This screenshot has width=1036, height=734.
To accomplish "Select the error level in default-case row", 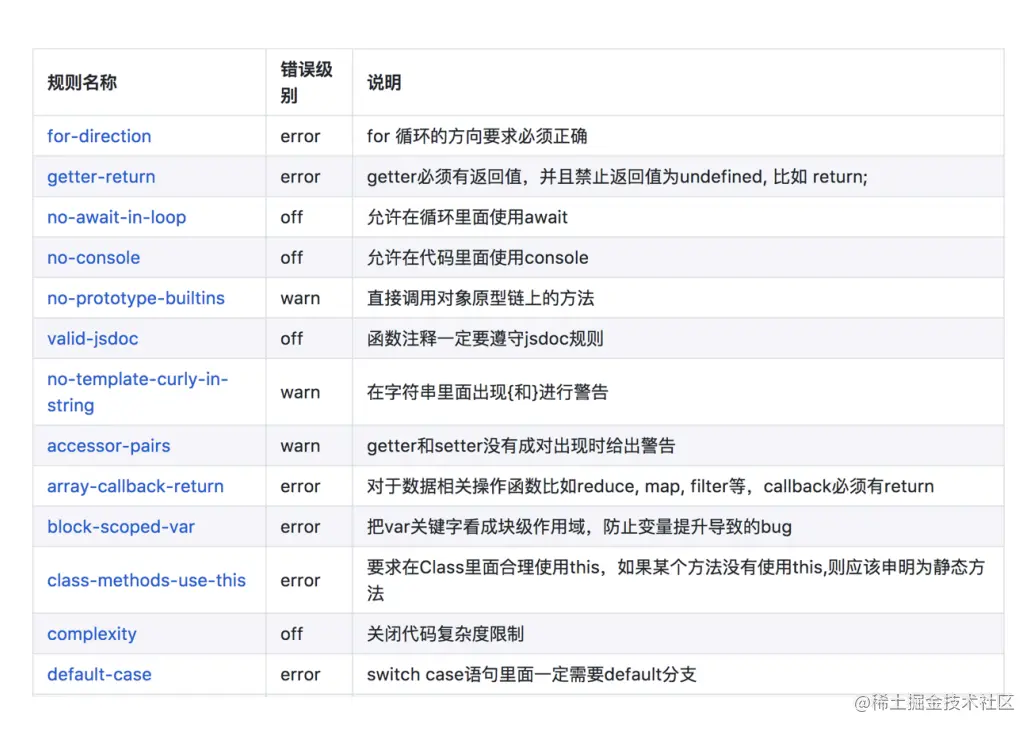I will tap(300, 674).
